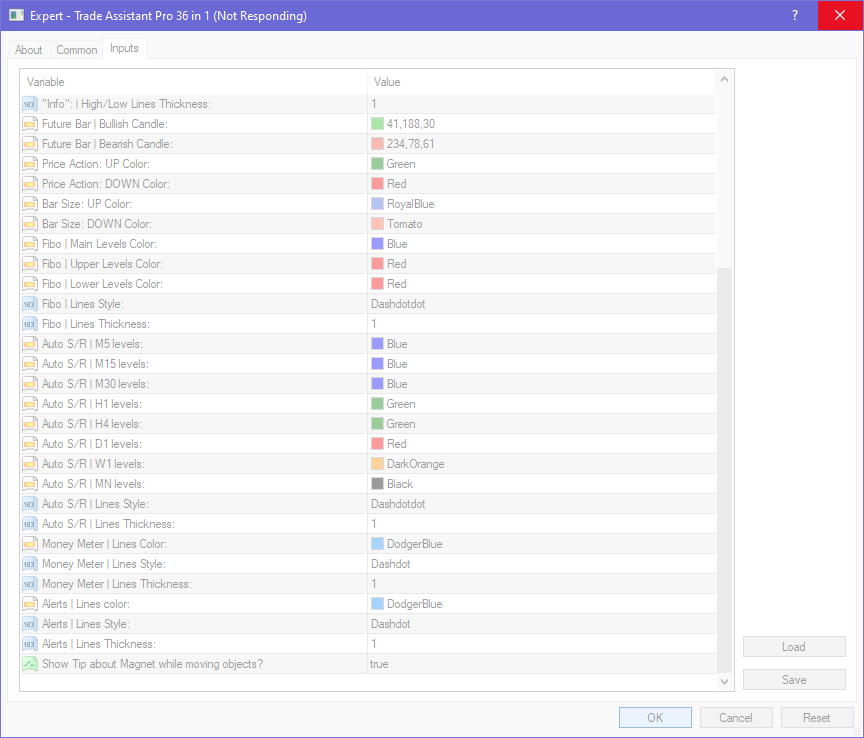Click the scroll up arrow of inputs list

[x=725, y=80]
